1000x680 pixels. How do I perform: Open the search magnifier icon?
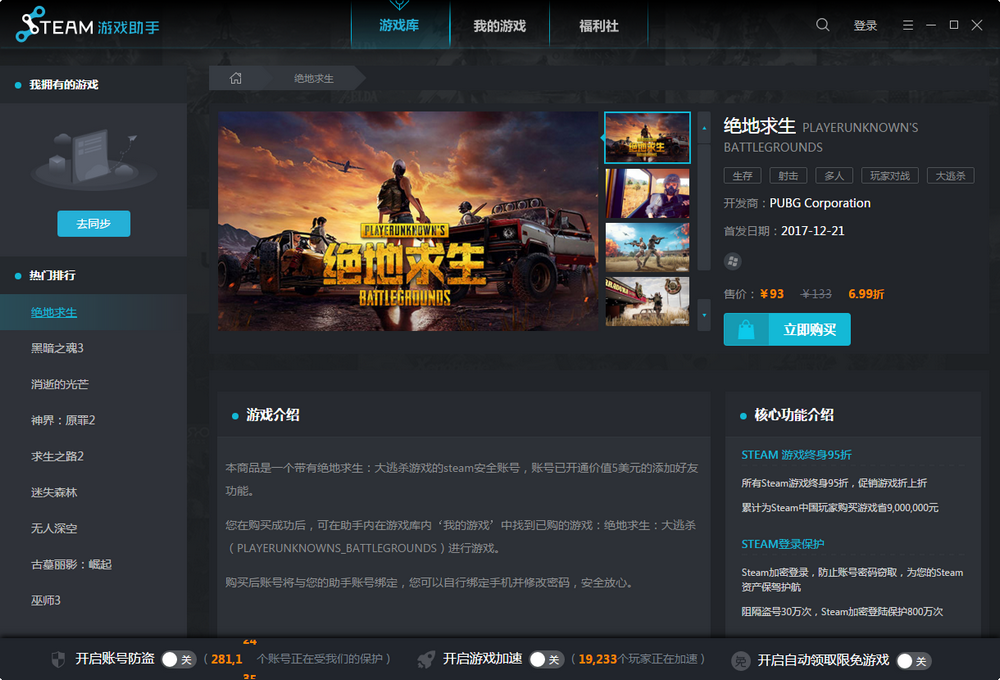[822, 24]
